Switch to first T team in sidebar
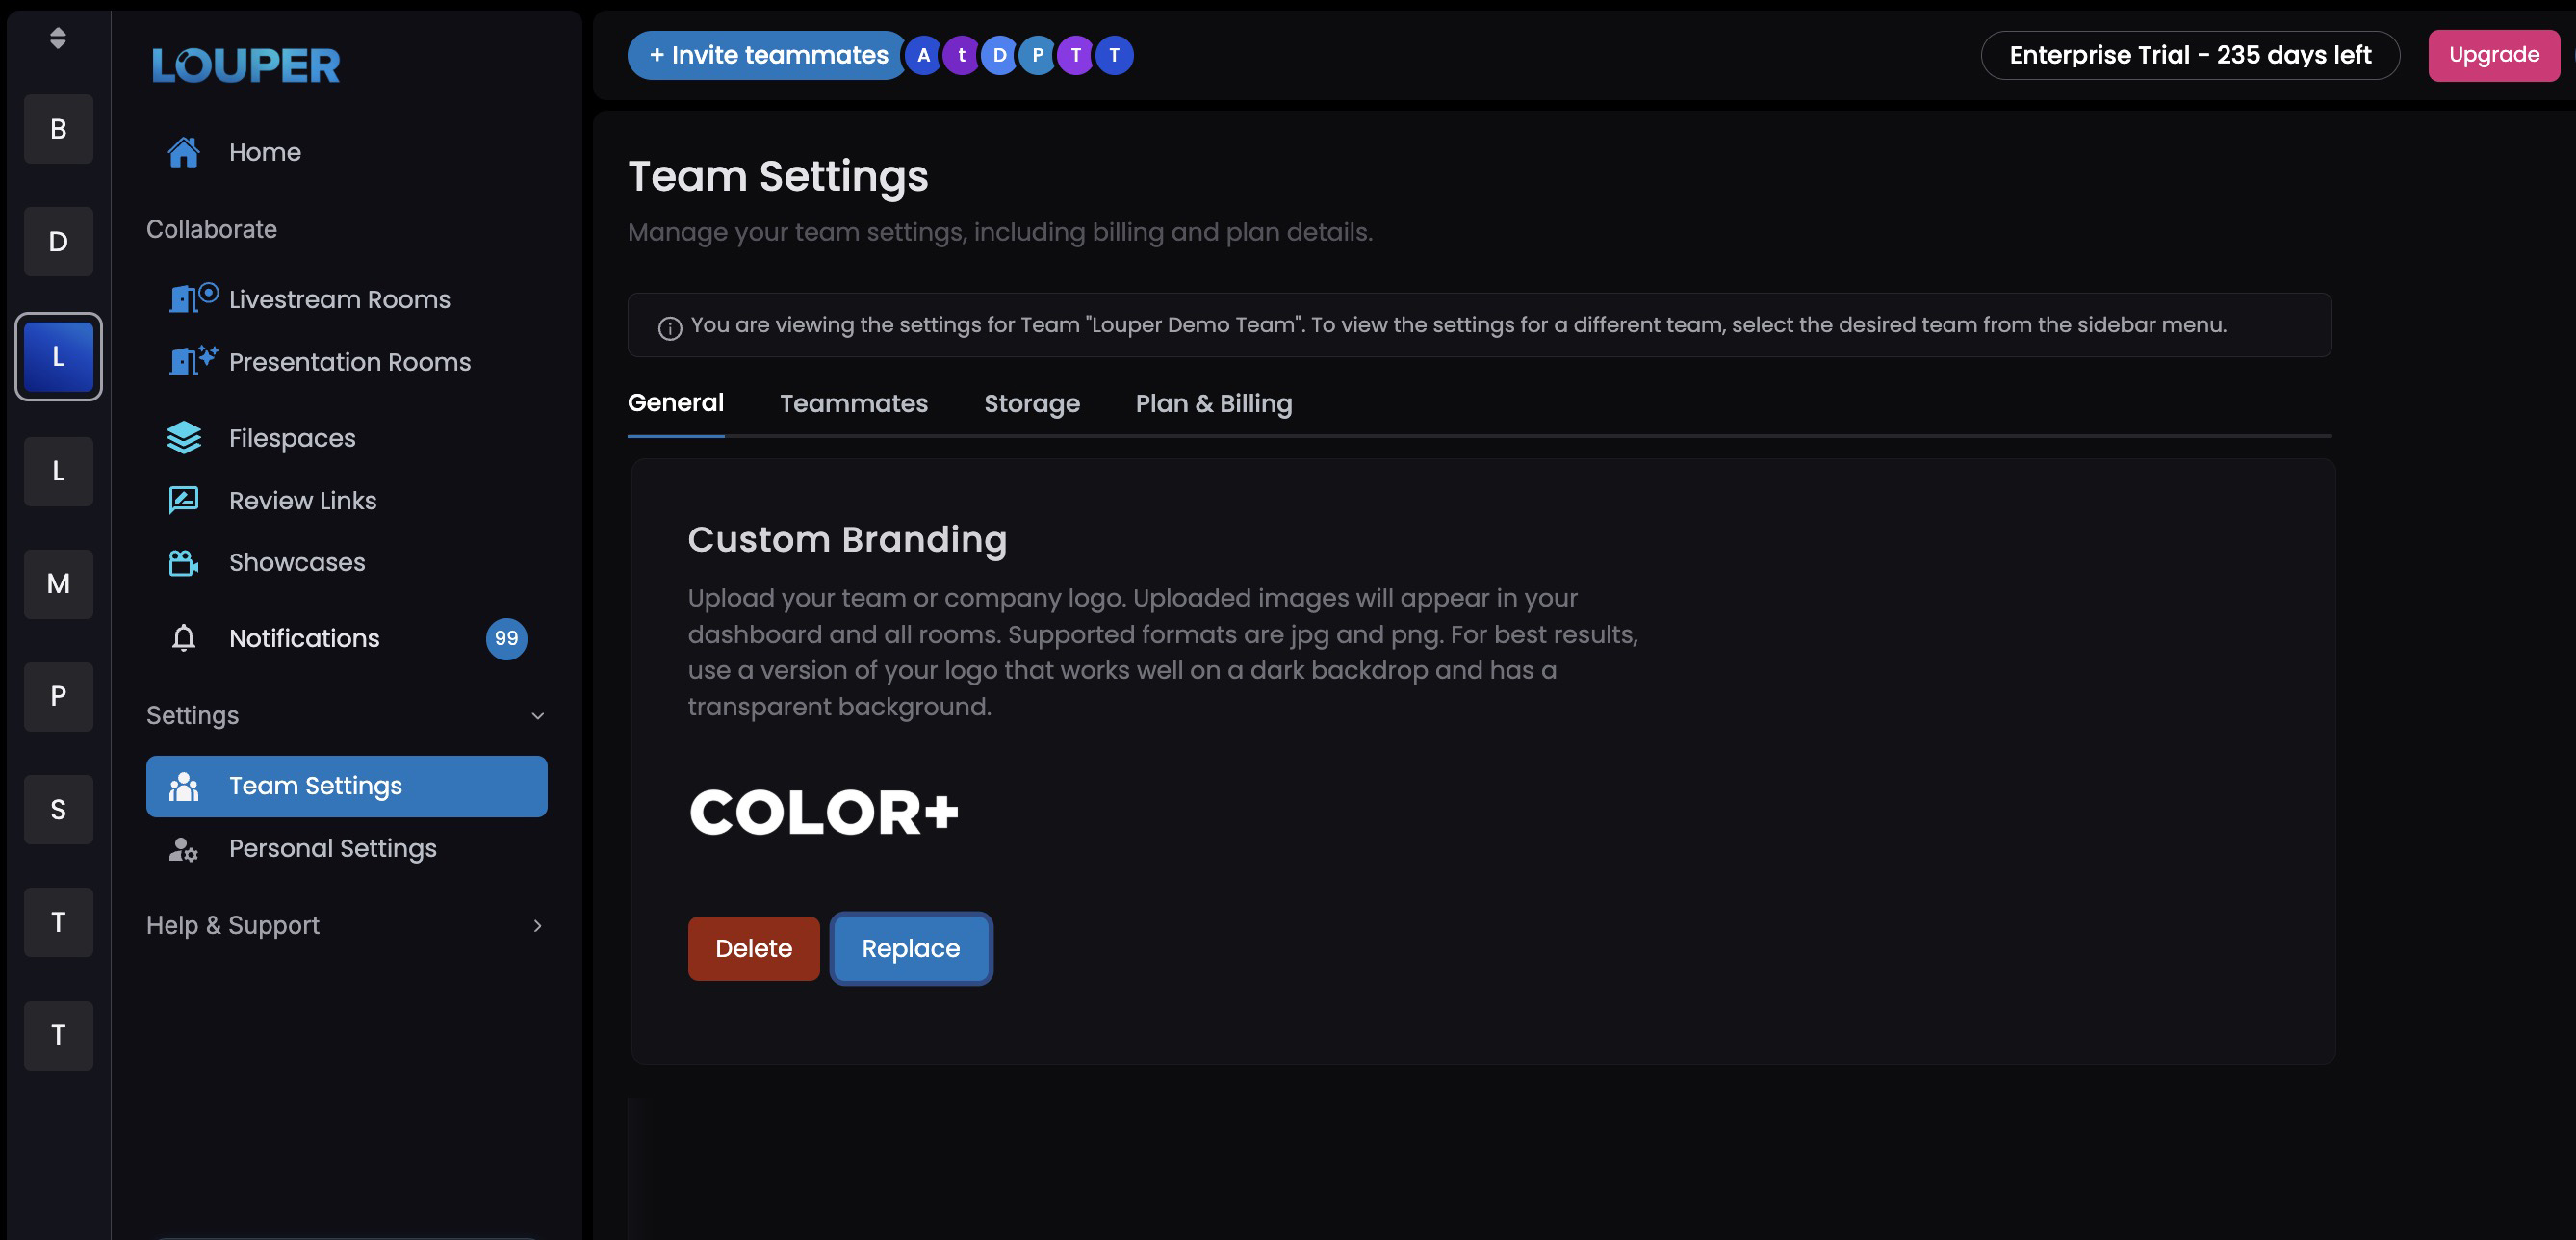The height and width of the screenshot is (1240, 2576). click(x=59, y=923)
